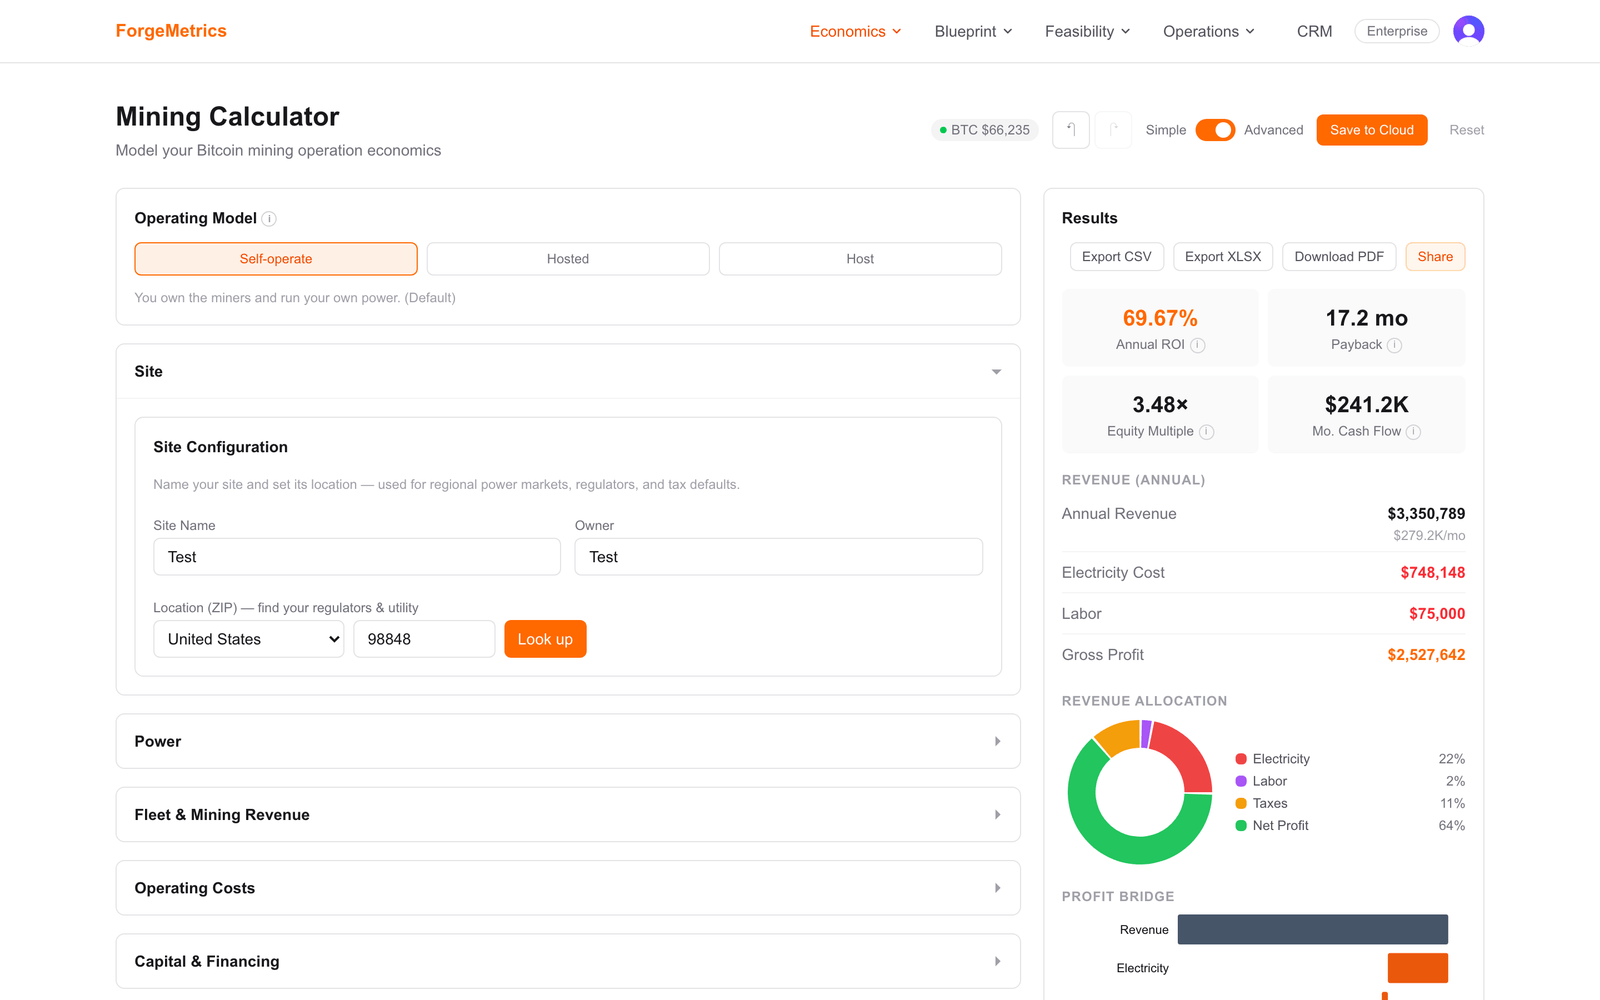Click the Annual Revenue value $3,350,789
Viewport: 1600px width, 1000px height.
click(1426, 514)
